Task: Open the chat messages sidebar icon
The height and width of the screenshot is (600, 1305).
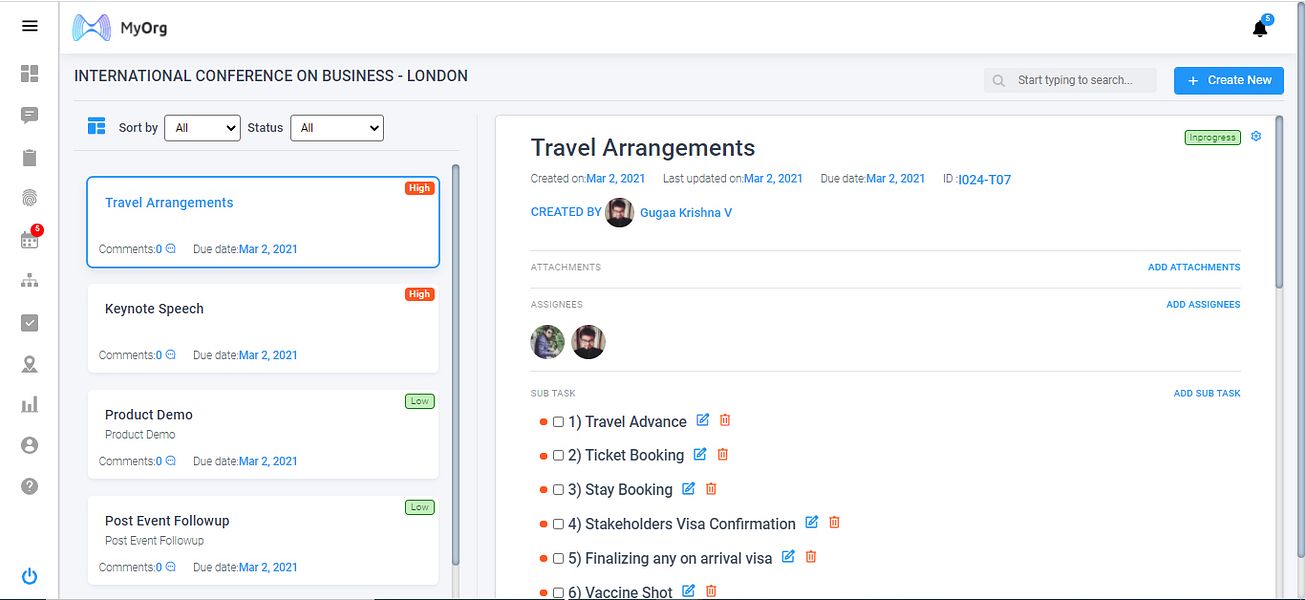Action: [29, 115]
